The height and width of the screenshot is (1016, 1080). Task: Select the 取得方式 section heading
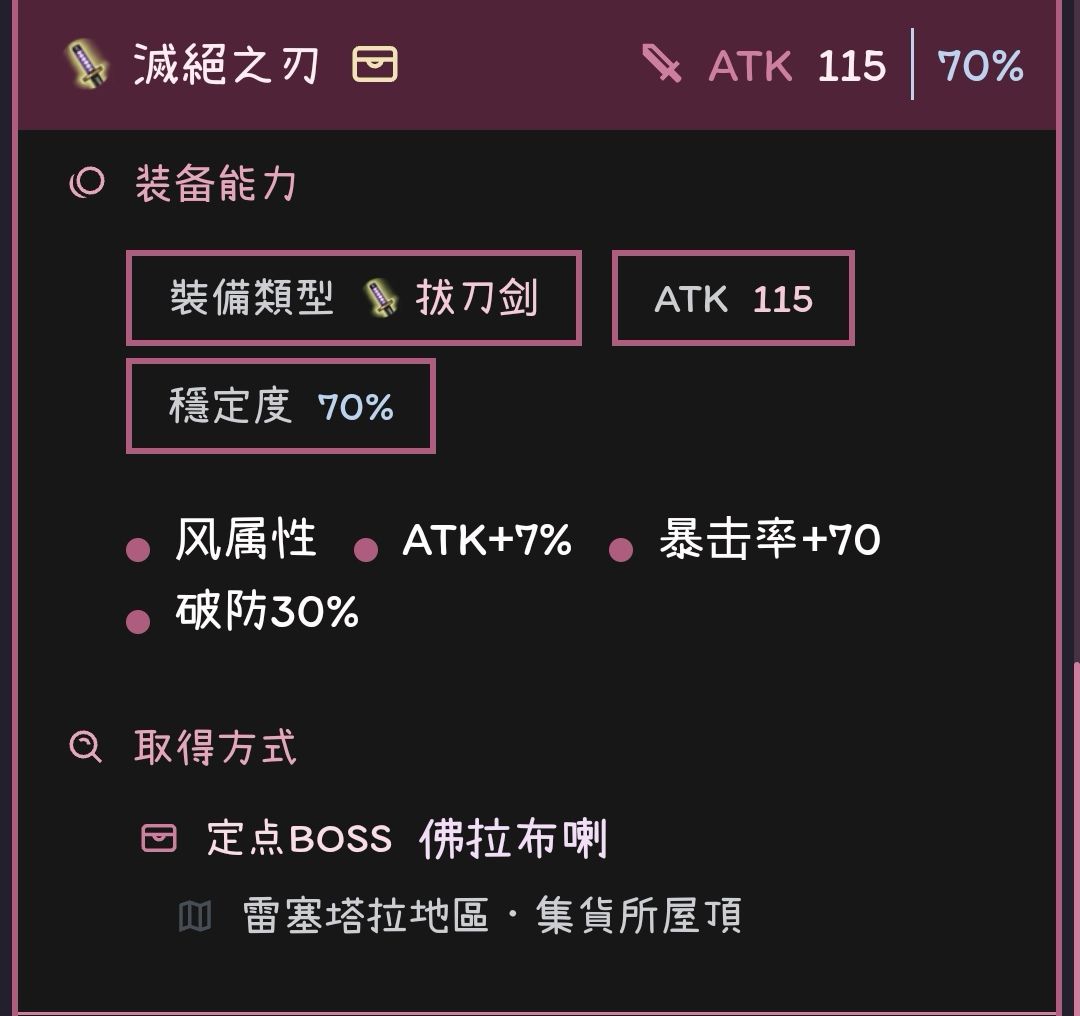(215, 747)
